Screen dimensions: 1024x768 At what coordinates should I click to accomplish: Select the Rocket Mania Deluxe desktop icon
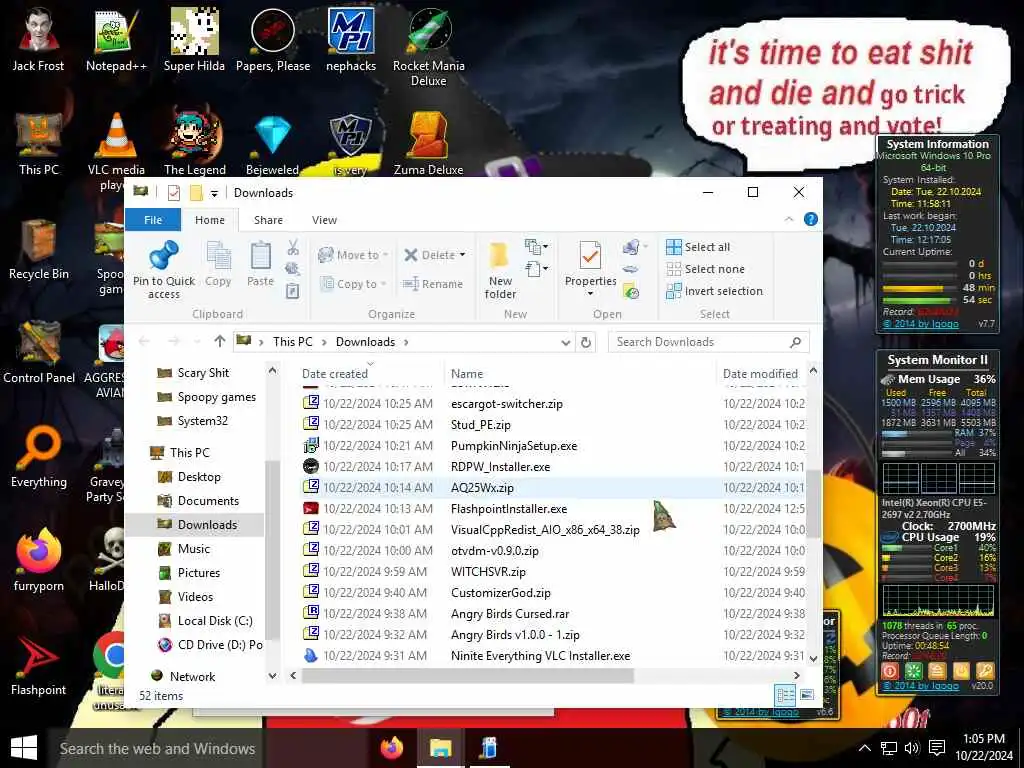[x=428, y=47]
